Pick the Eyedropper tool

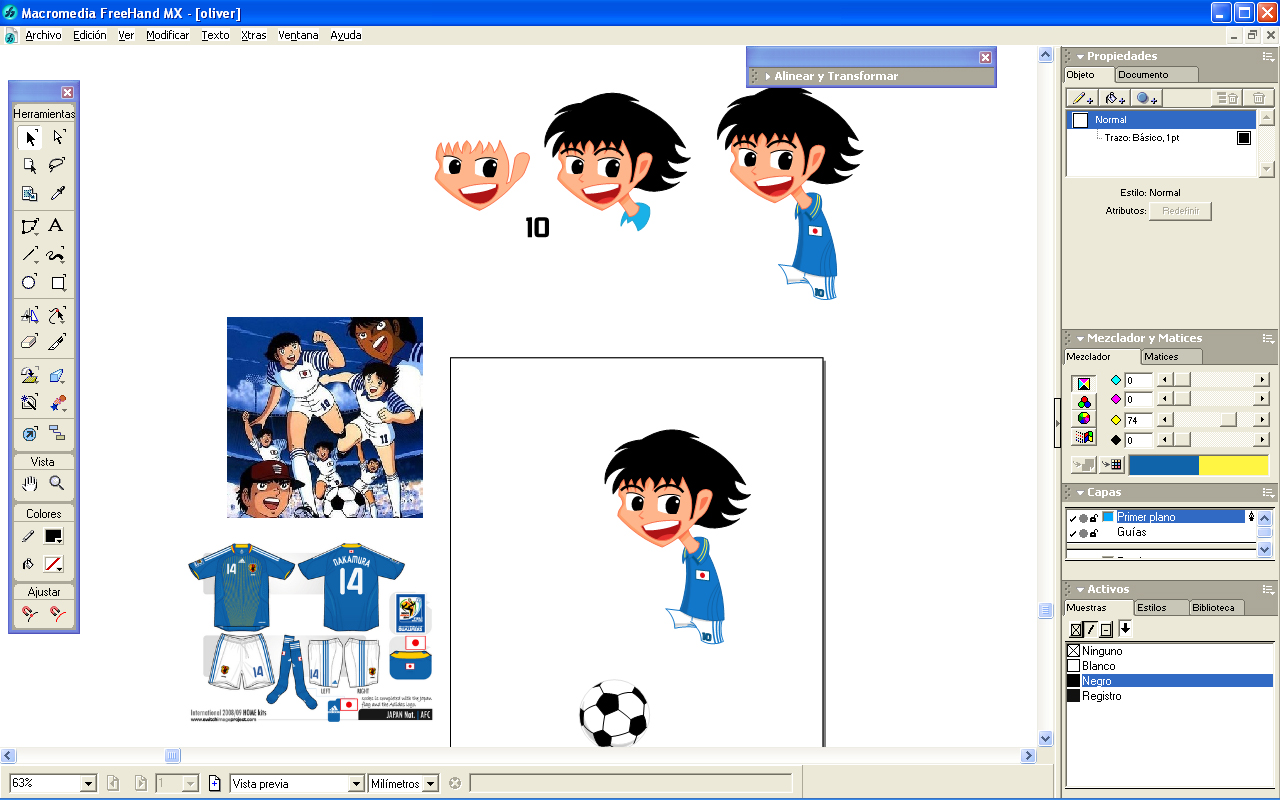(58, 194)
